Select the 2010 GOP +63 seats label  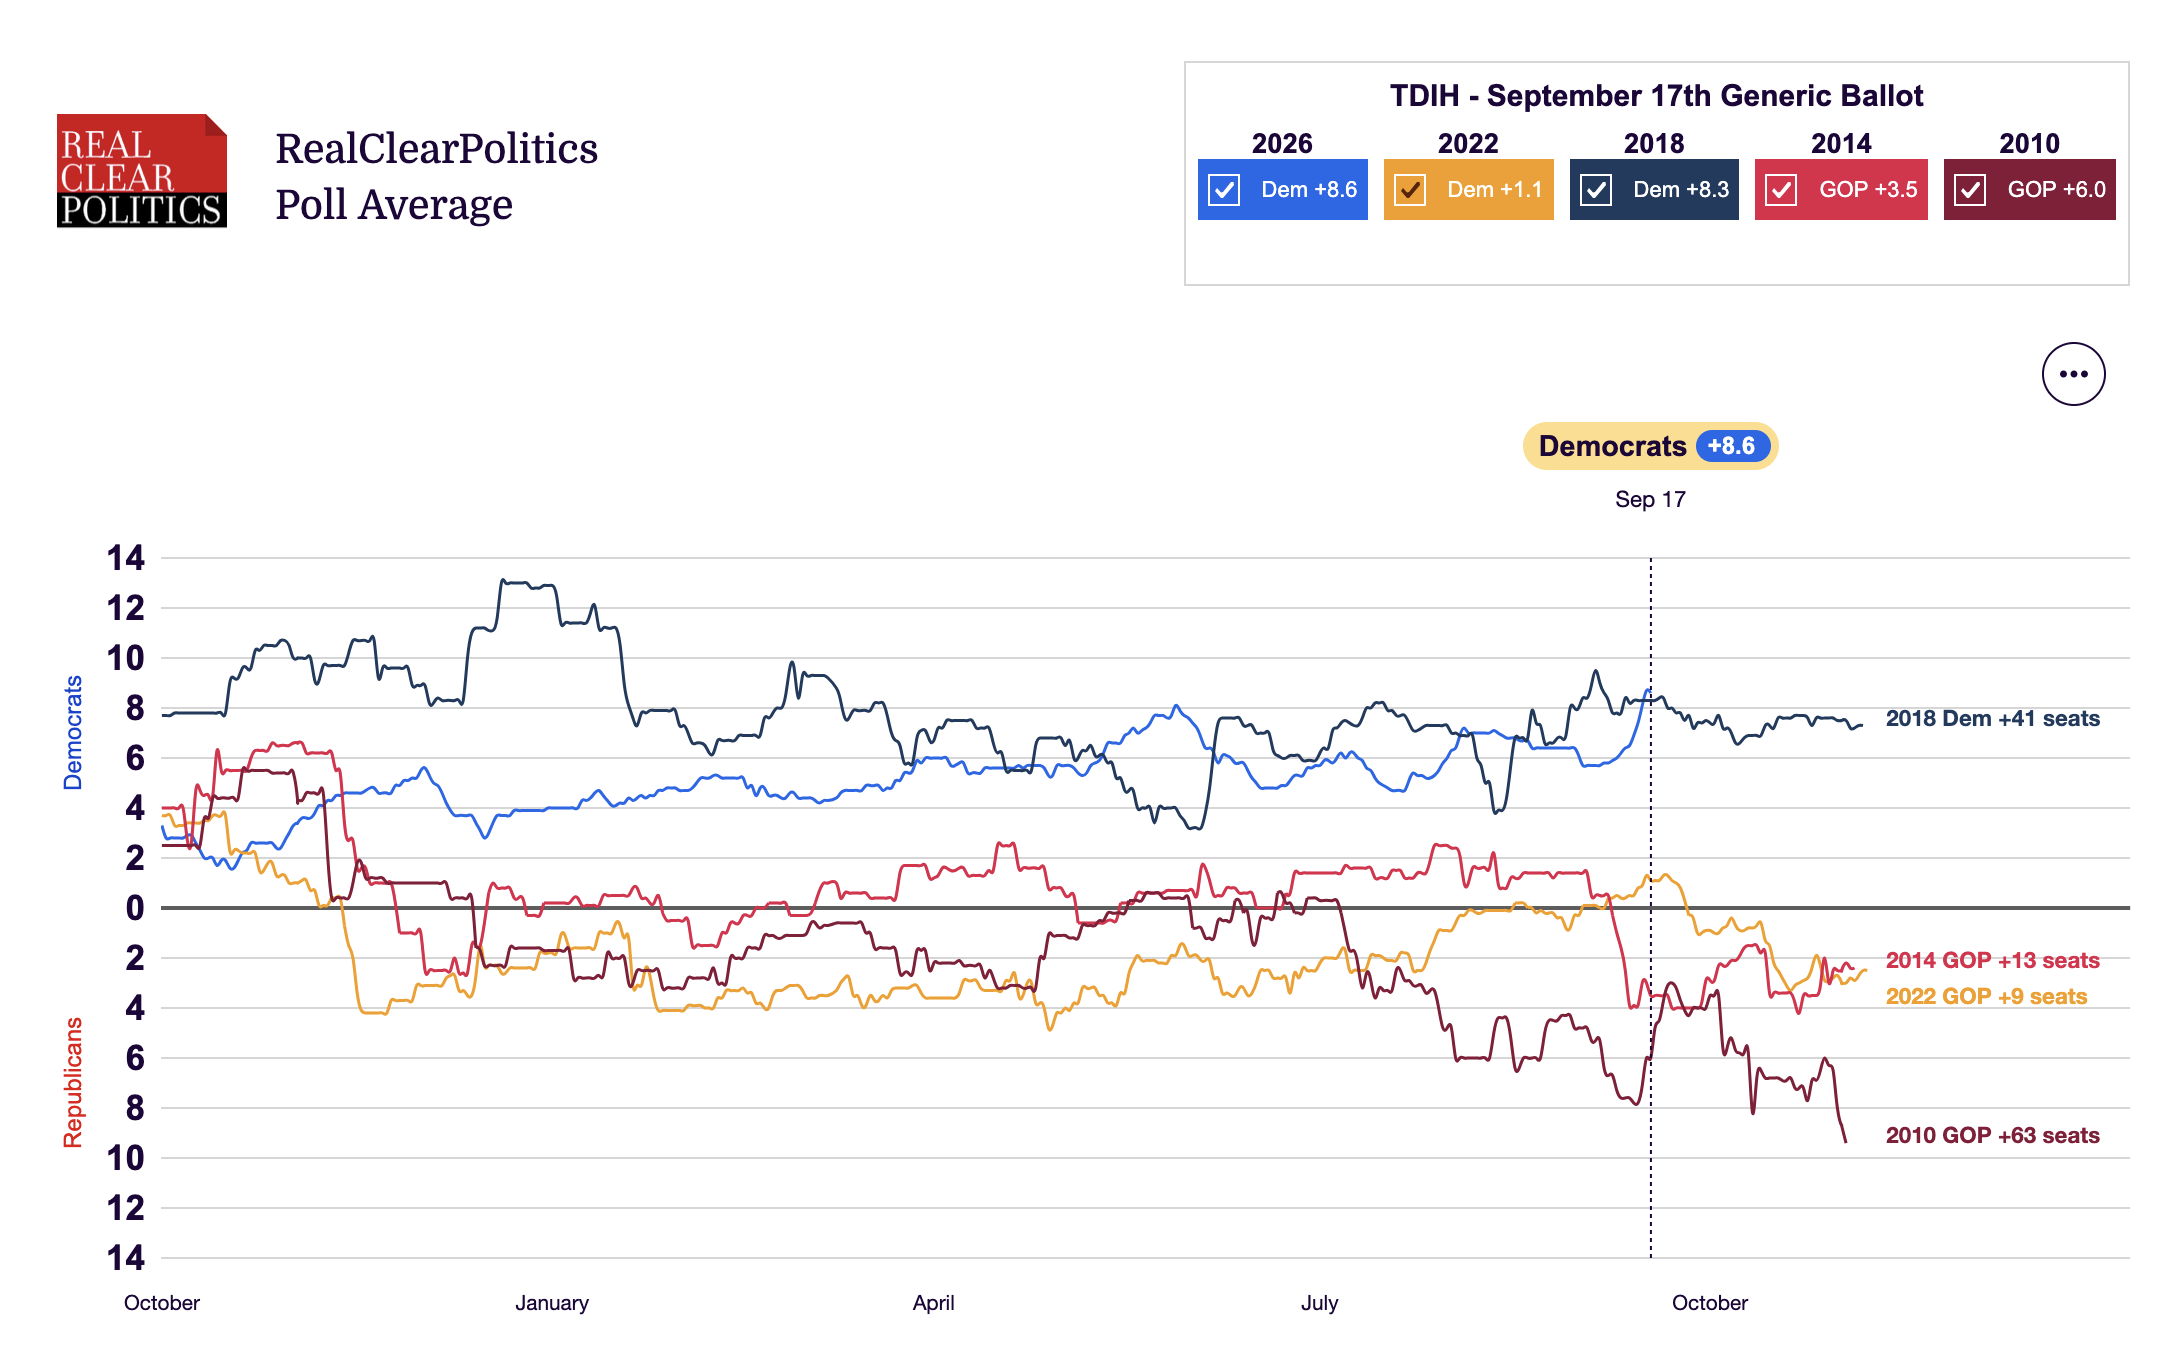1992,1135
